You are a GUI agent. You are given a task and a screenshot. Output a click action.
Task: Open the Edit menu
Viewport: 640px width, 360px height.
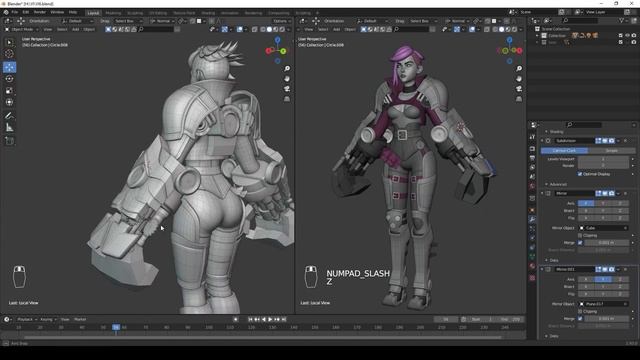(26, 12)
